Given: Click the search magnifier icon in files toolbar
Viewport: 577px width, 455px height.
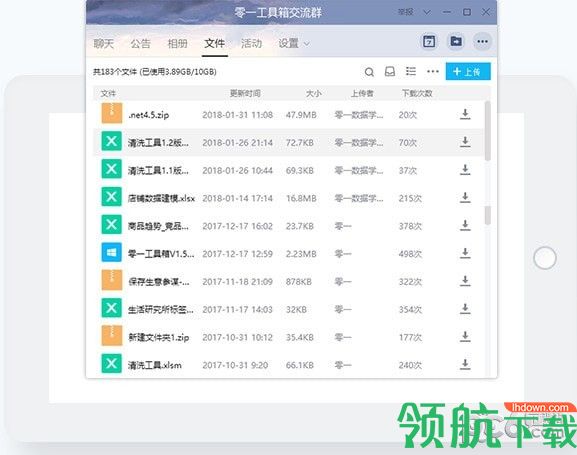Looking at the screenshot, I should [369, 72].
